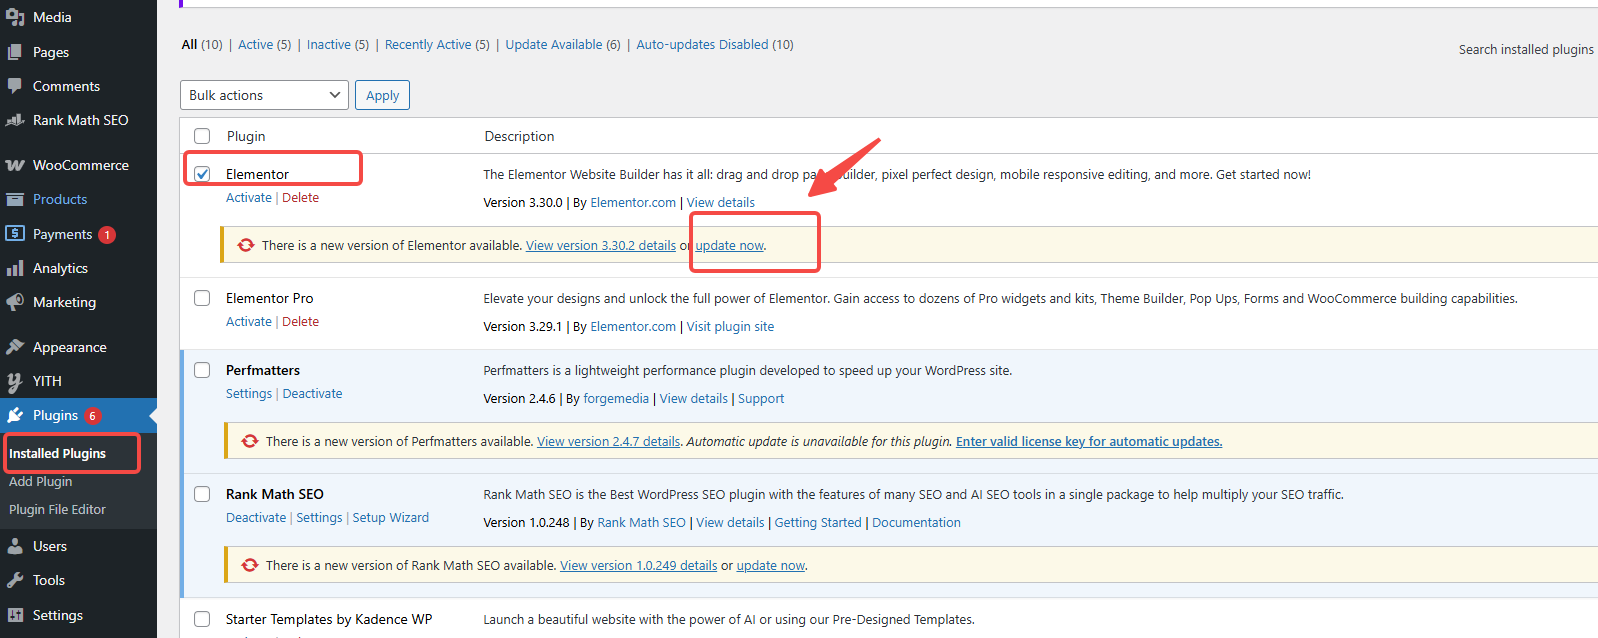Viewport: 1598px width, 638px height.
Task: Click the Analytics bar chart icon
Action: pyautogui.click(x=15, y=268)
